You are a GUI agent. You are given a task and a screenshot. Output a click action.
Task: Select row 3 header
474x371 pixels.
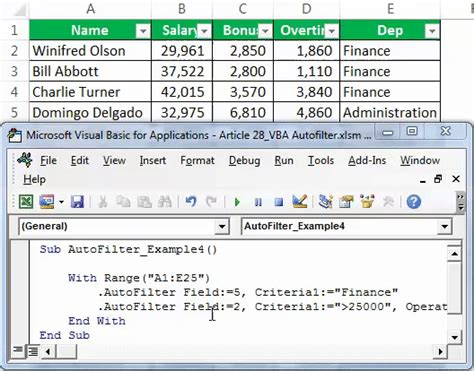14,71
